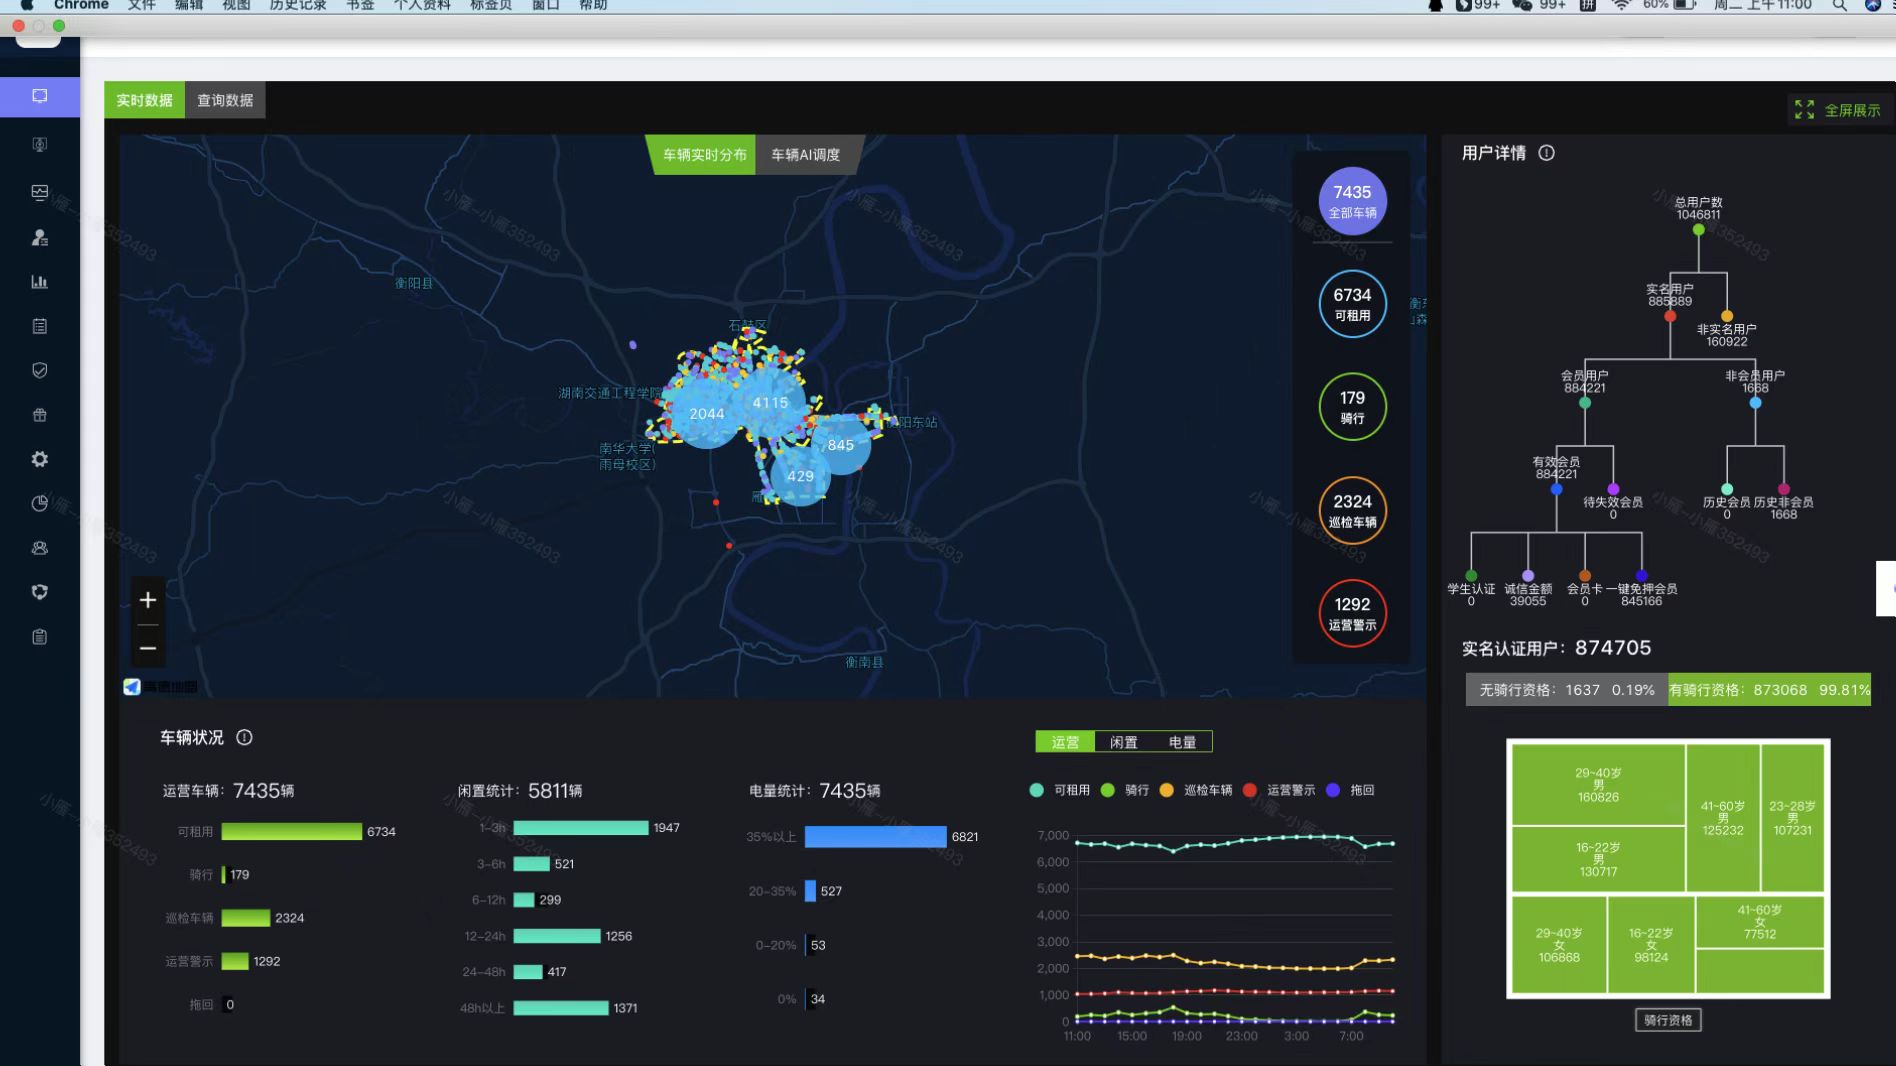Open the order list sidebar icon
The image size is (1896, 1066).
coord(40,326)
